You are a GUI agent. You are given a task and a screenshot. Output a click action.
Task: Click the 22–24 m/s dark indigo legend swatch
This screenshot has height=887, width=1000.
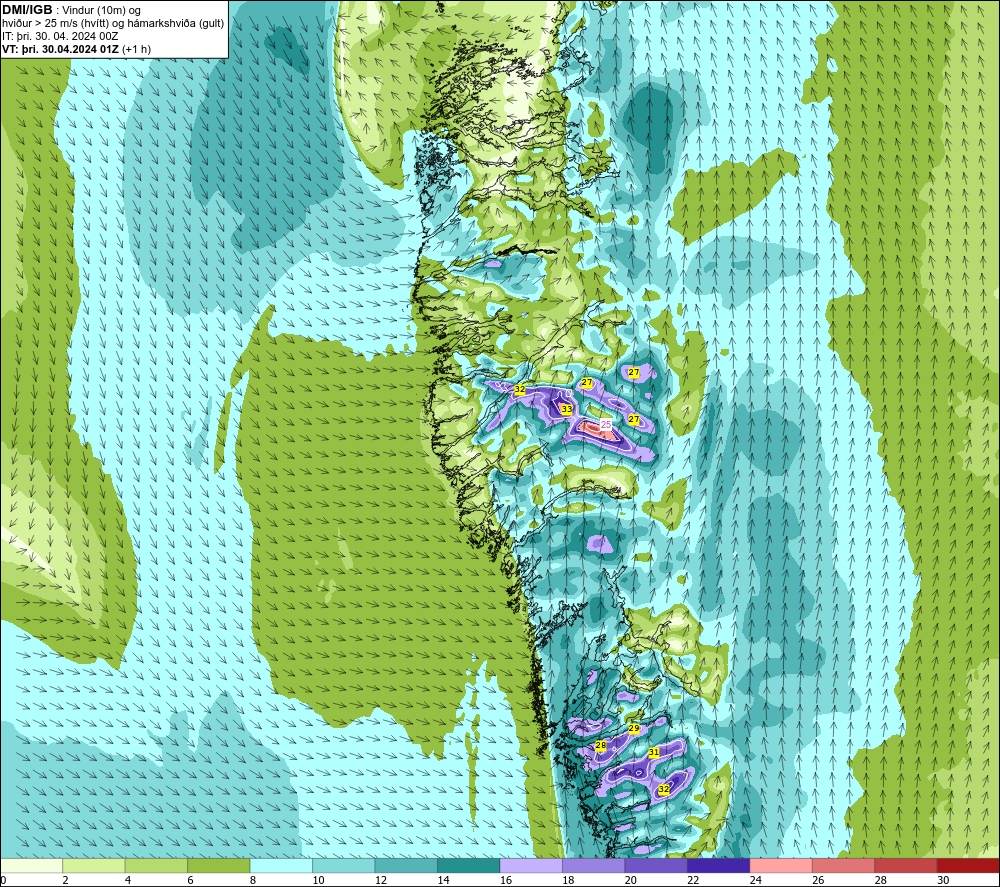pyautogui.click(x=719, y=865)
